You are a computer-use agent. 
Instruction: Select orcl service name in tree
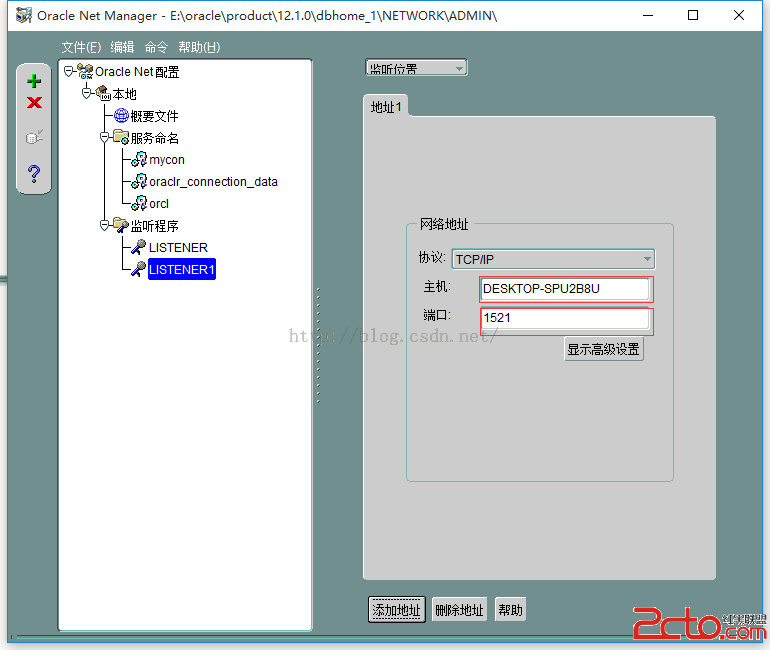click(x=159, y=204)
